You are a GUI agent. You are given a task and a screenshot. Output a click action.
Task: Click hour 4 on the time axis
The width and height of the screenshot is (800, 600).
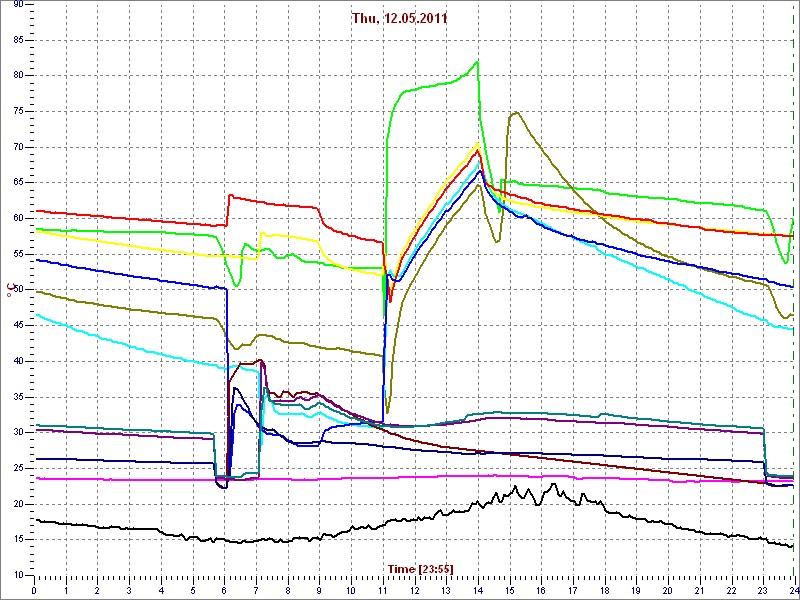coord(161,590)
